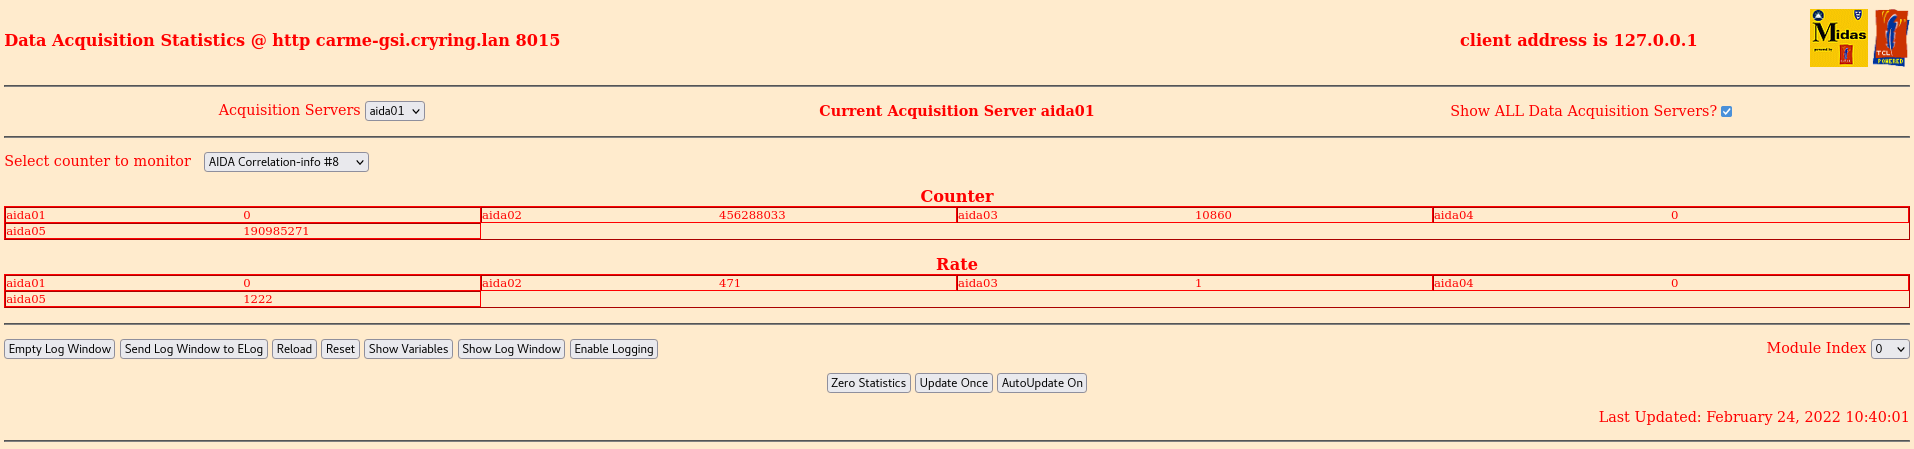Click the Midas logo icon
Image resolution: width=1914 pixels, height=449 pixels.
click(1838, 38)
